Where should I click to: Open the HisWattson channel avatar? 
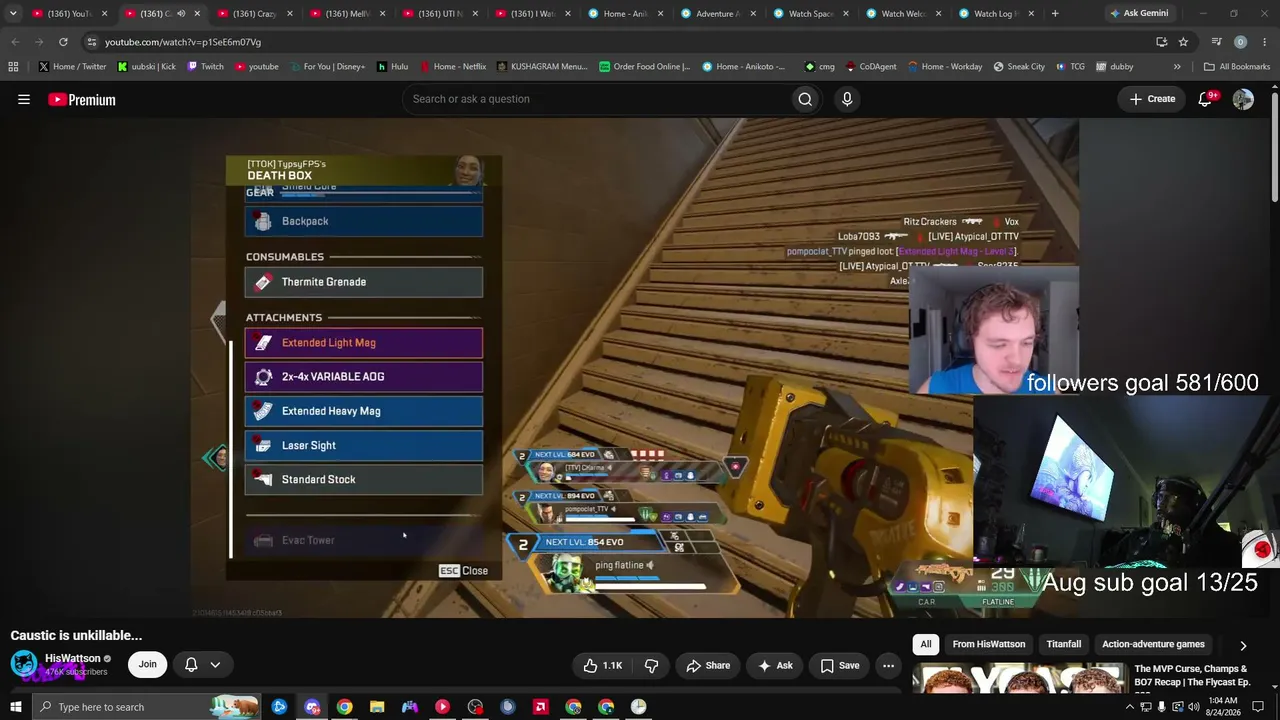click(x=24, y=664)
